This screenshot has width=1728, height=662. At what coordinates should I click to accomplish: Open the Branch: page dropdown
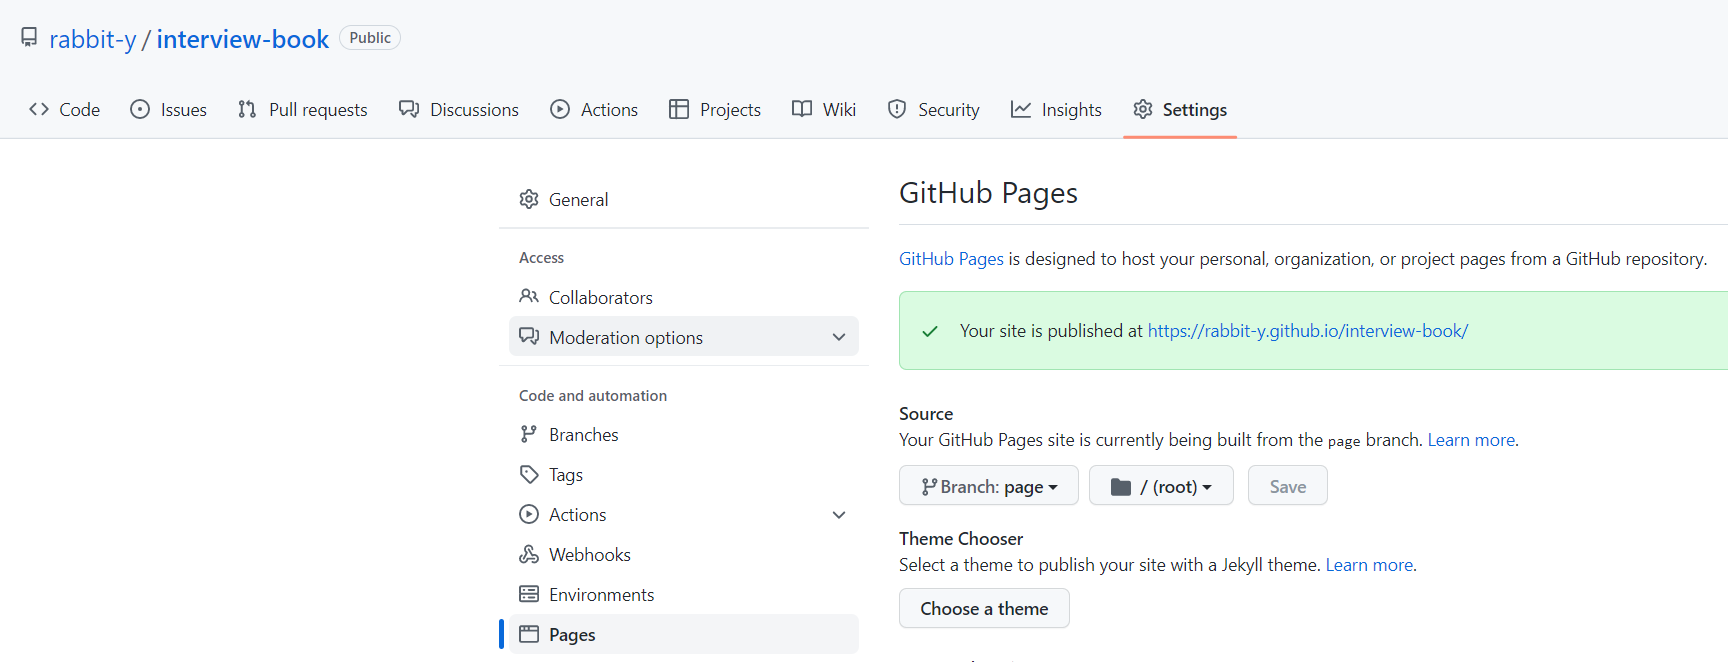[x=988, y=486]
